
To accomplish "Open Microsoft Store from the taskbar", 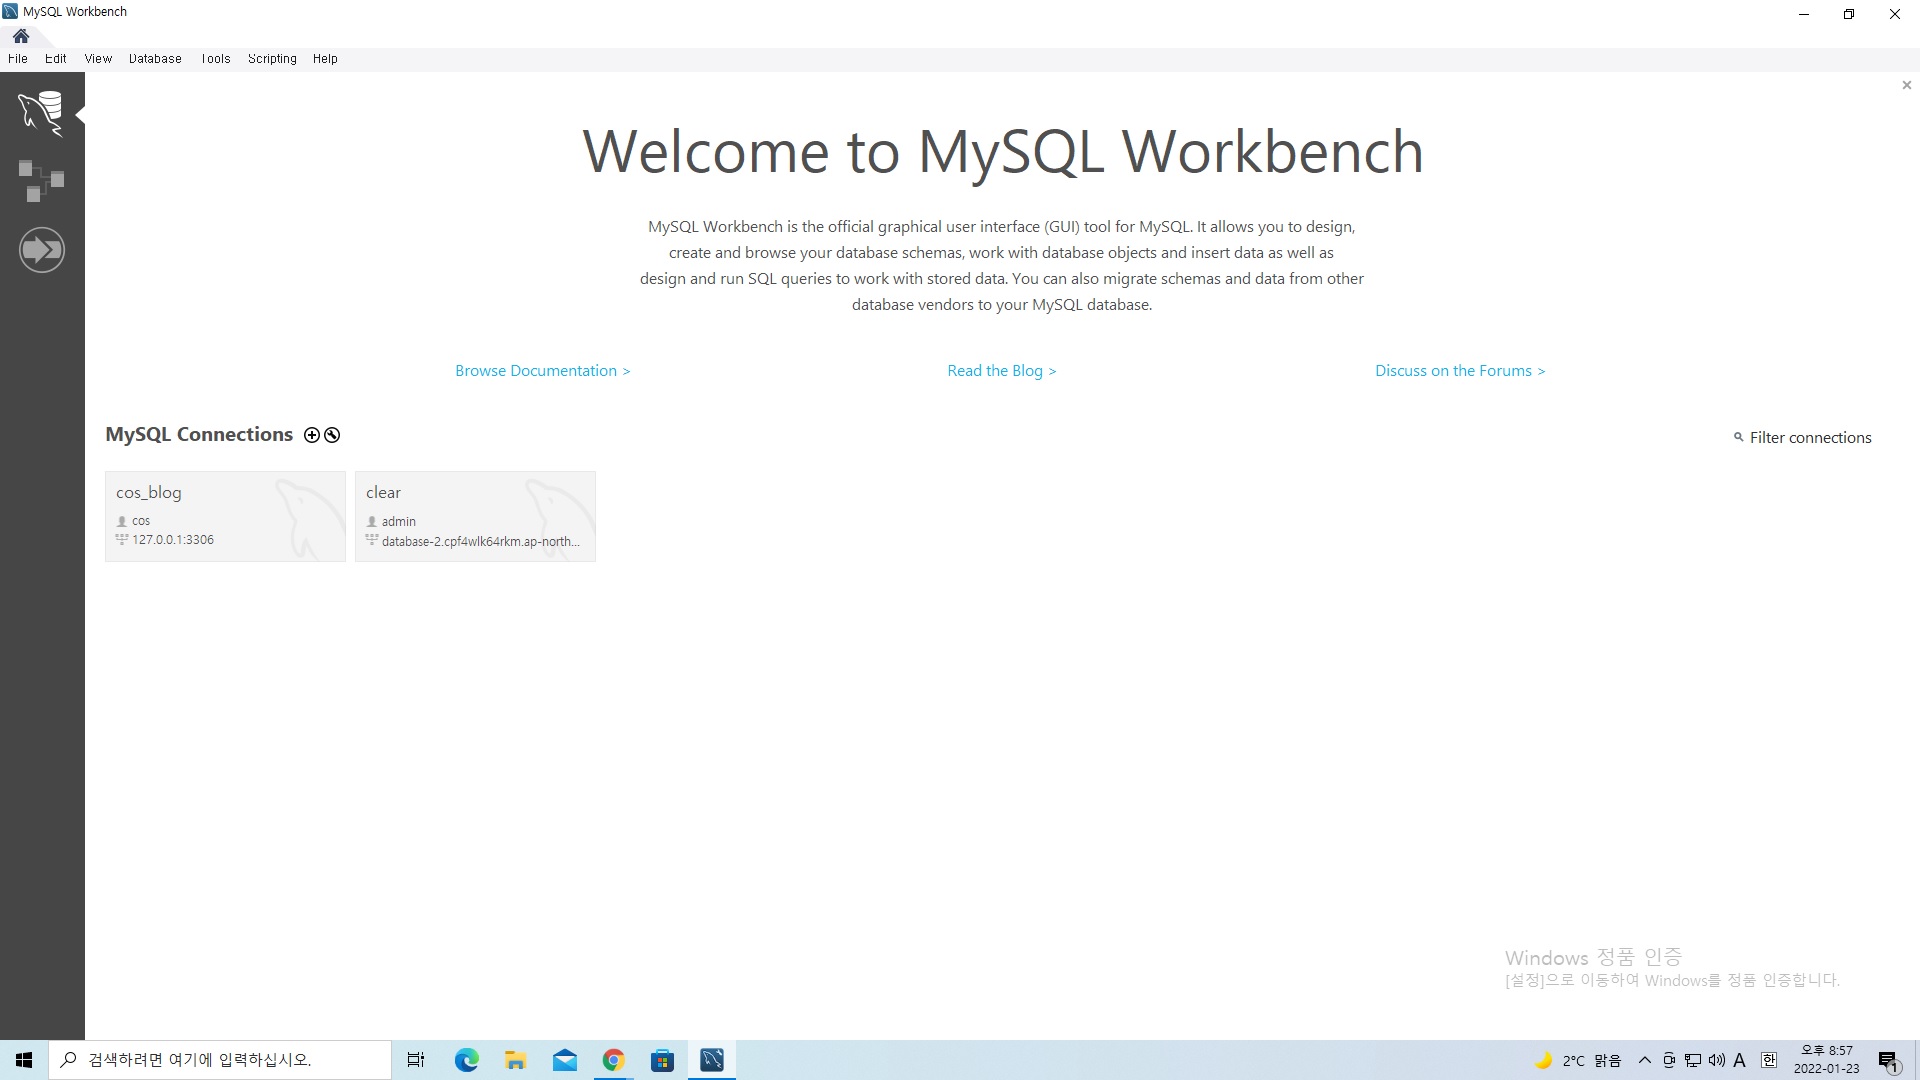I will point(662,1060).
